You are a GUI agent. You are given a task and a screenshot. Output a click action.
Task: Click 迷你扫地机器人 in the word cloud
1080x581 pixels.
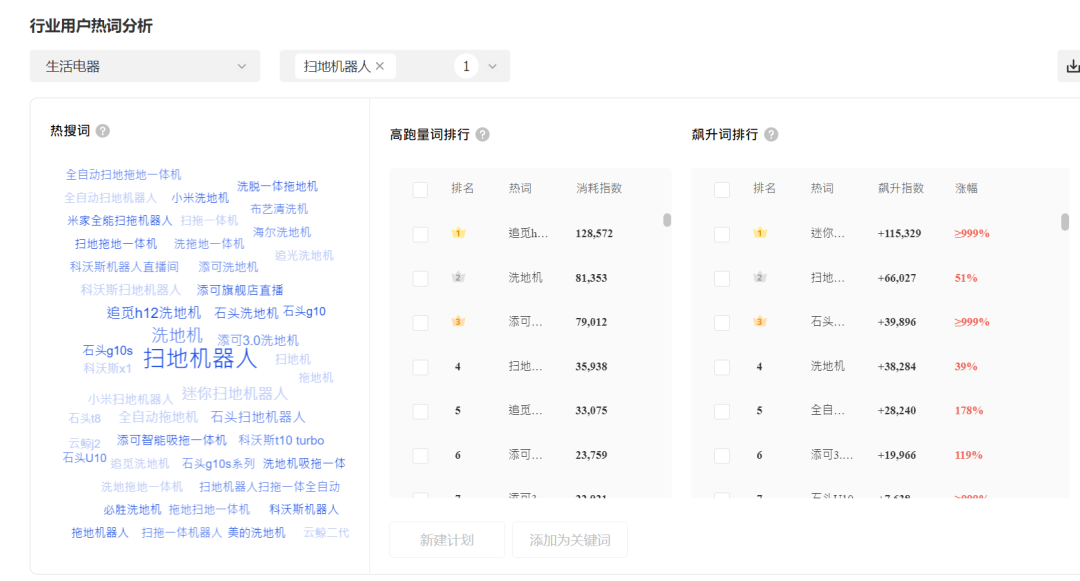(x=235, y=393)
